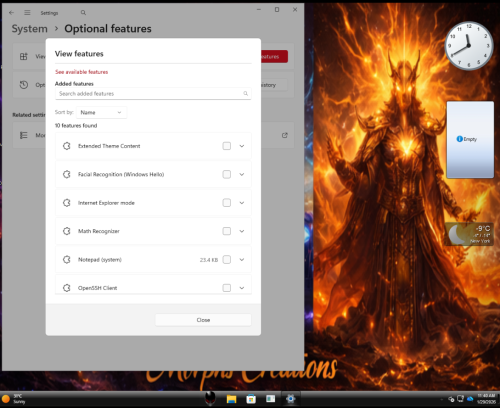Click the Notepad size text 23.4 KB
Image resolution: width=500 pixels, height=408 pixels.
click(209, 260)
